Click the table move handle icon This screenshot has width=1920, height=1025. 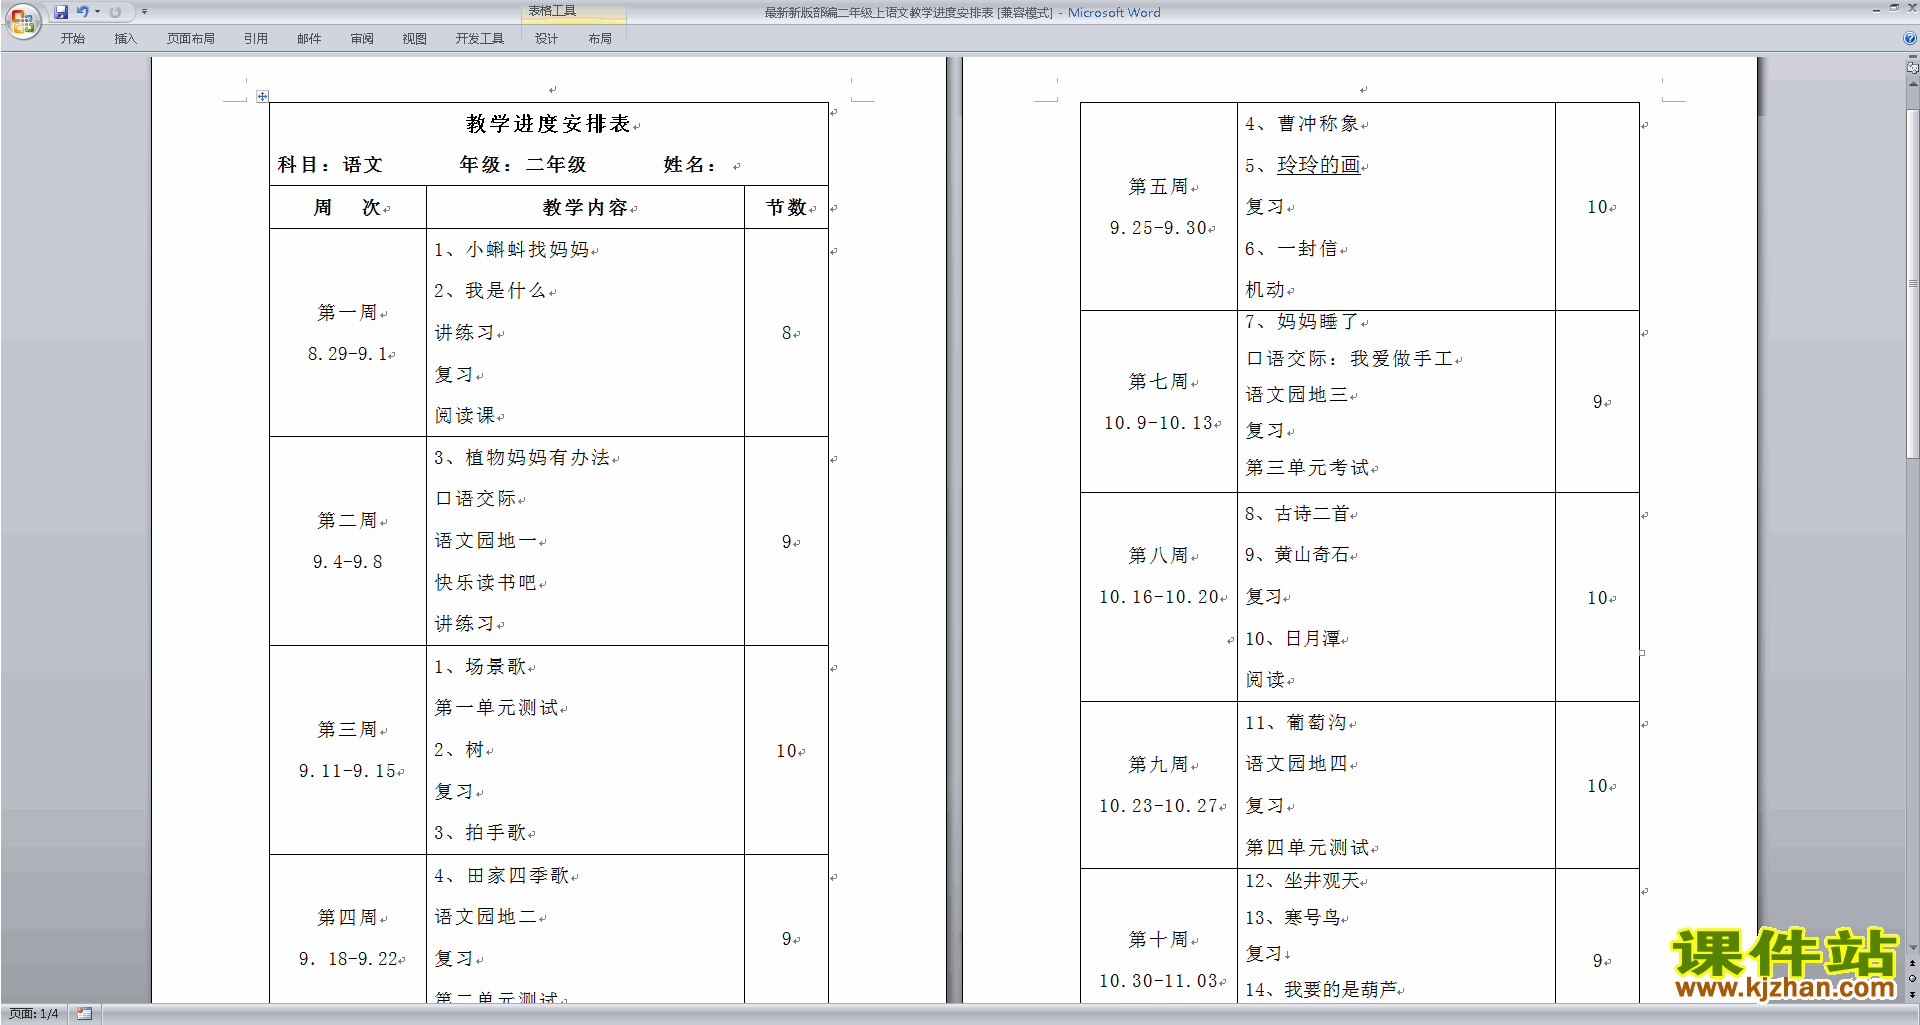tap(262, 96)
